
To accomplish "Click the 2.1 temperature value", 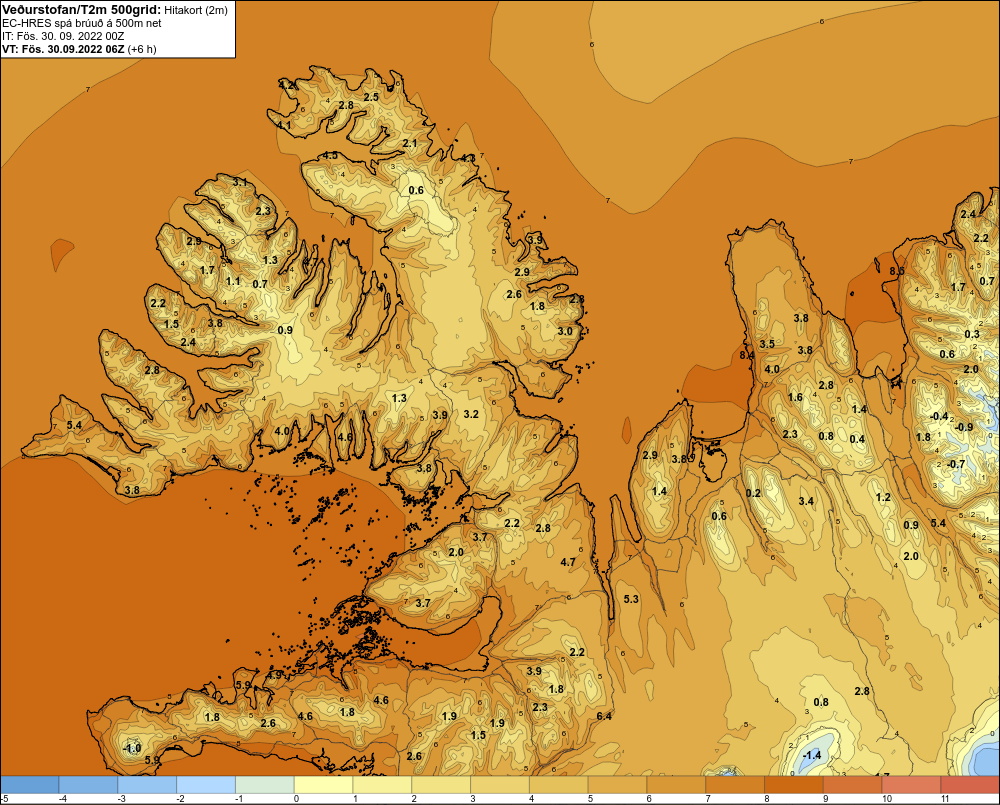I will click(x=410, y=143).
